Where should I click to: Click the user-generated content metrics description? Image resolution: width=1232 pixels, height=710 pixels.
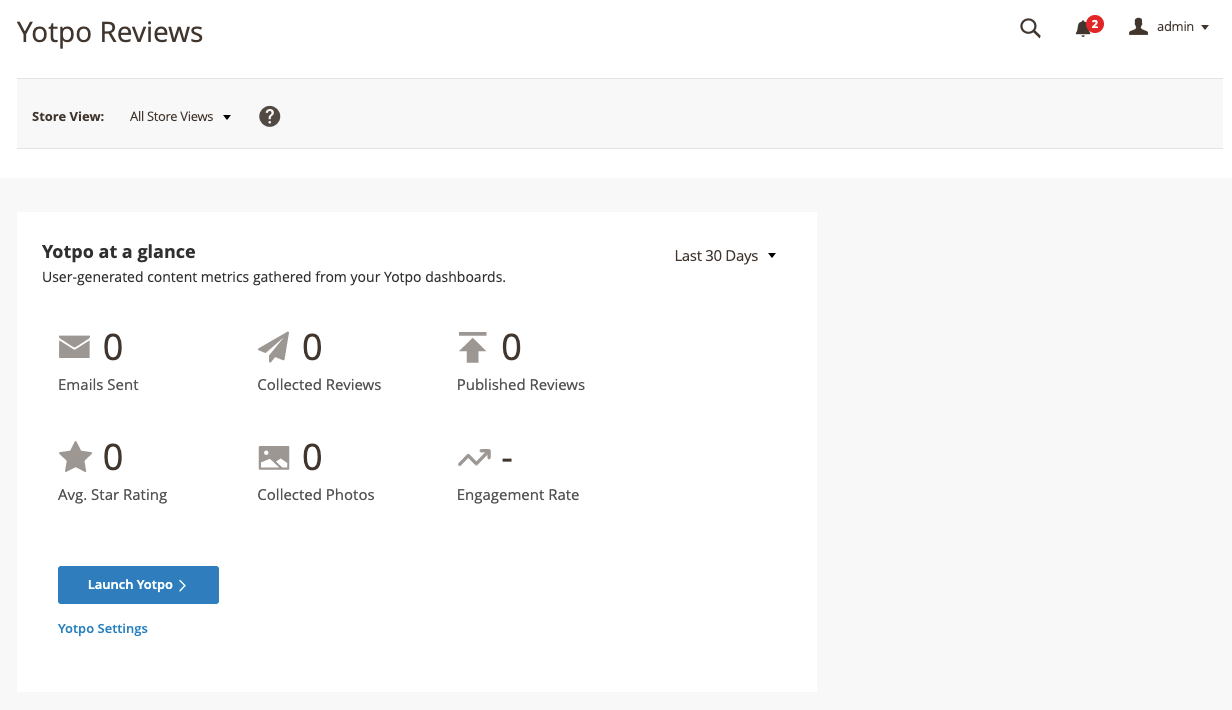(x=274, y=277)
